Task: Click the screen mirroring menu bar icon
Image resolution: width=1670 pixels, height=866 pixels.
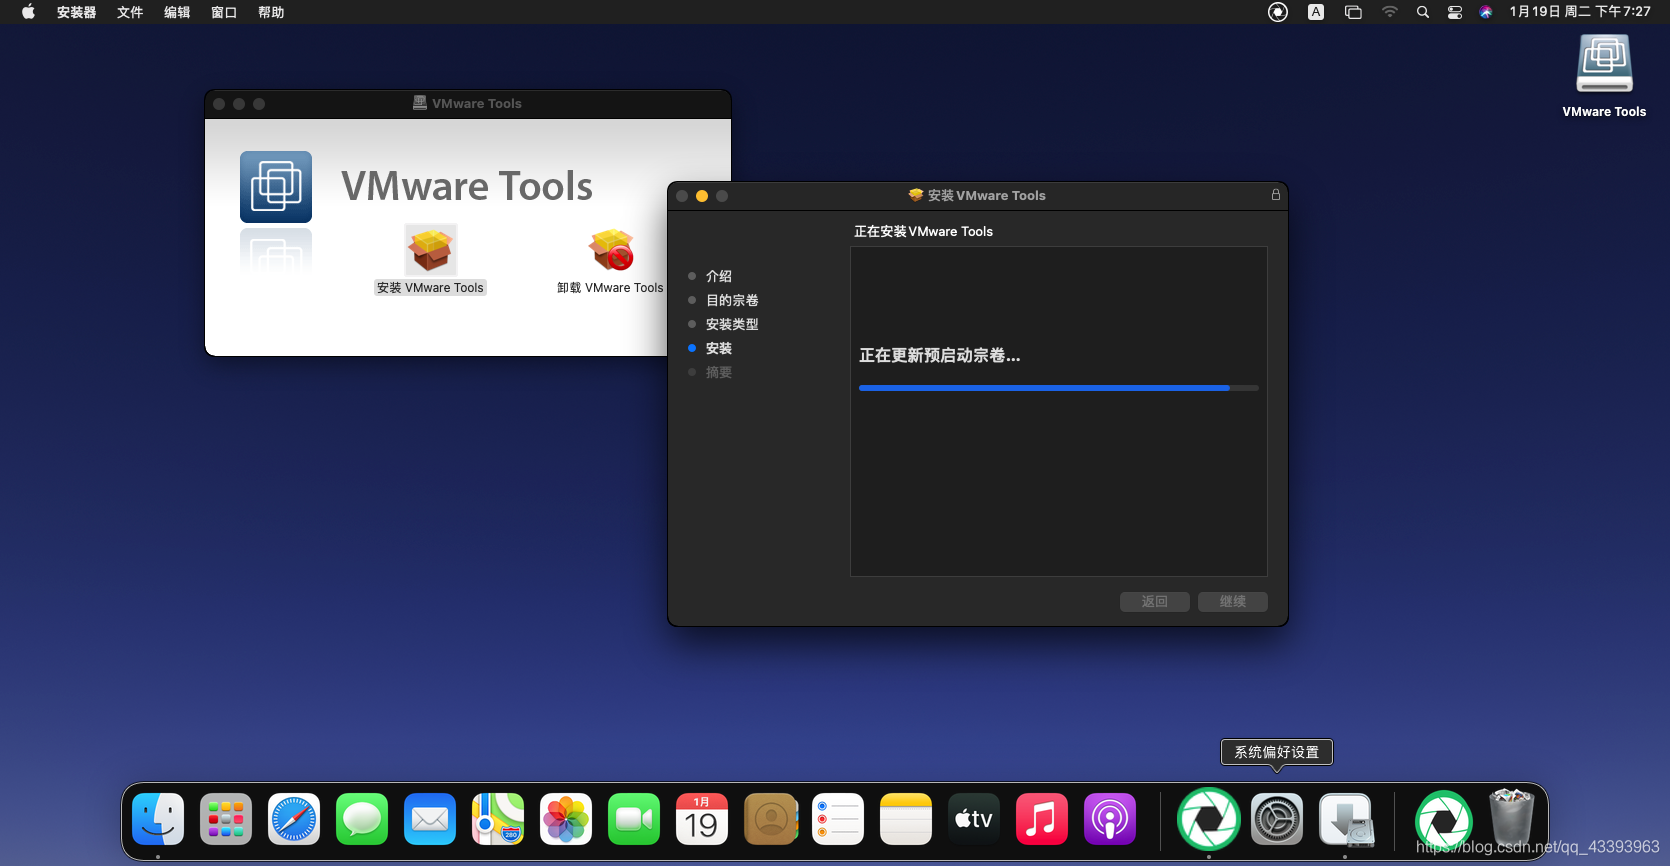Action: 1353,12
